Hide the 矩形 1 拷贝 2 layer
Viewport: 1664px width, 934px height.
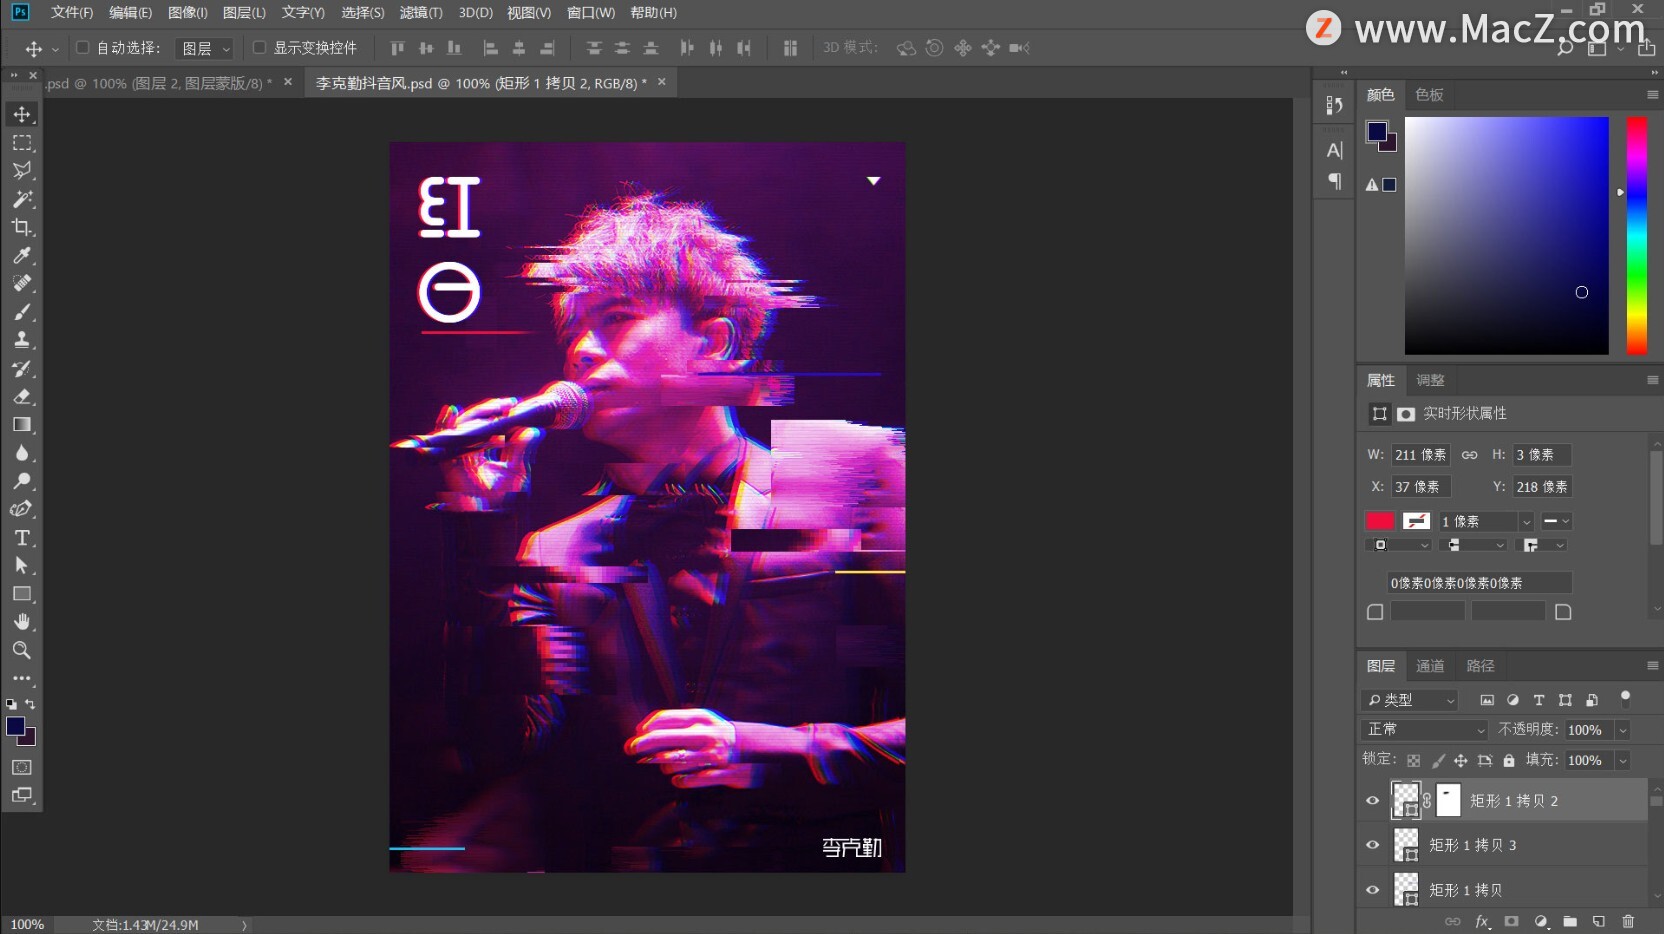tap(1372, 800)
